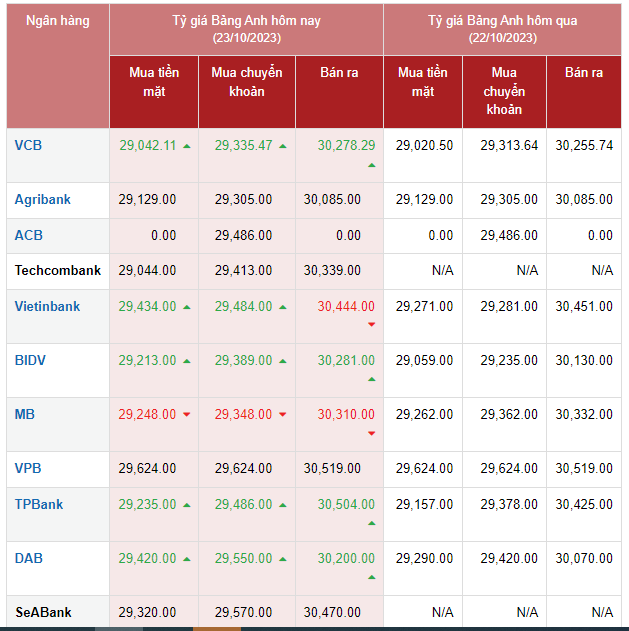The width and height of the screenshot is (629, 631).
Task: Open the VPB bank link
Action: tap(28, 468)
